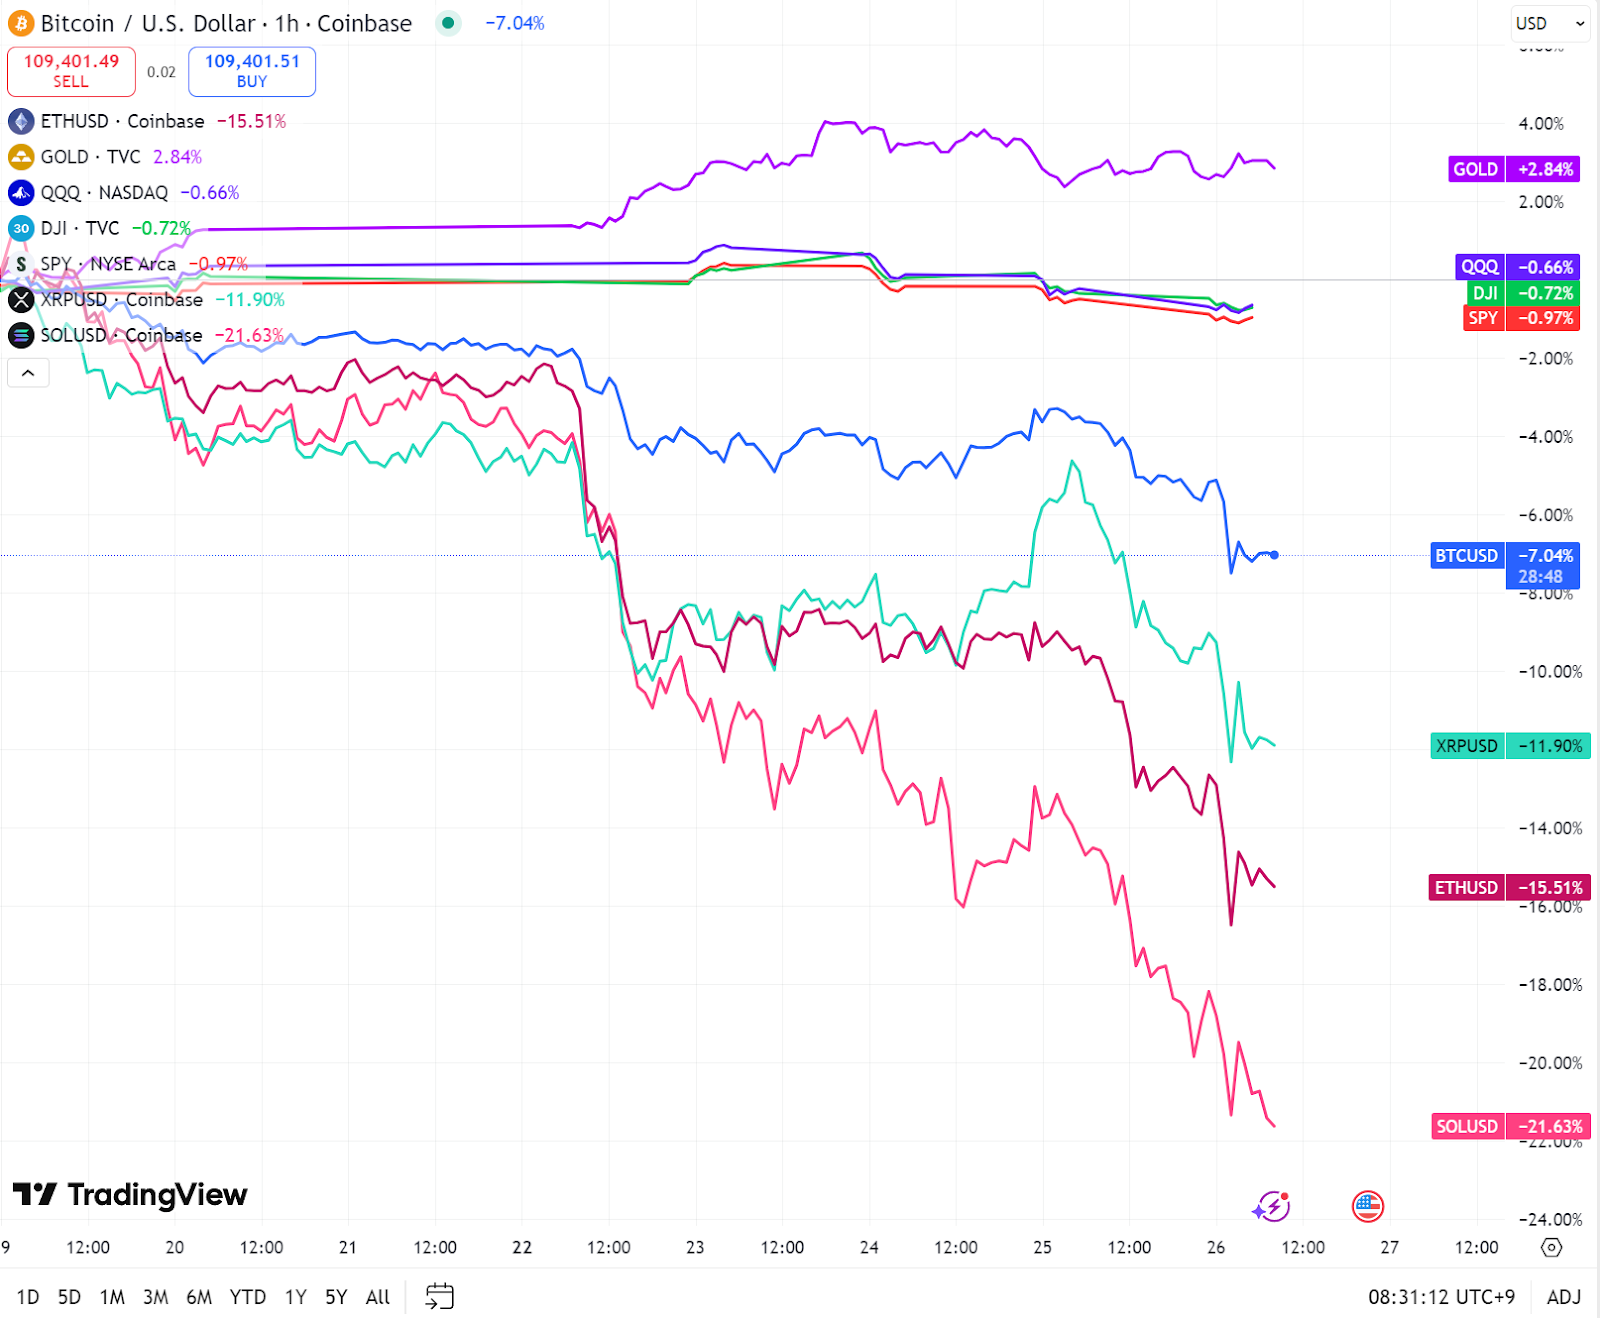The width and height of the screenshot is (1600, 1318).
Task: Click the green market status indicator
Action: 448,23
